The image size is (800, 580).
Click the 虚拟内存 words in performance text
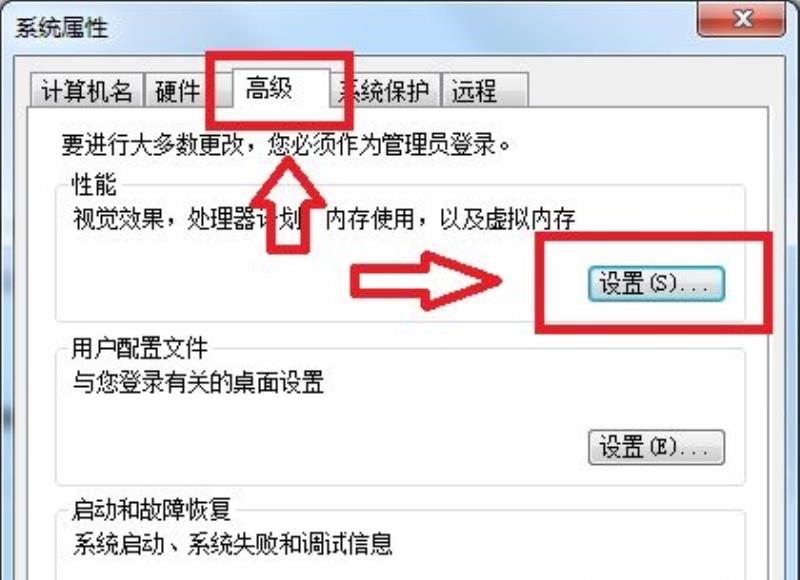point(530,219)
